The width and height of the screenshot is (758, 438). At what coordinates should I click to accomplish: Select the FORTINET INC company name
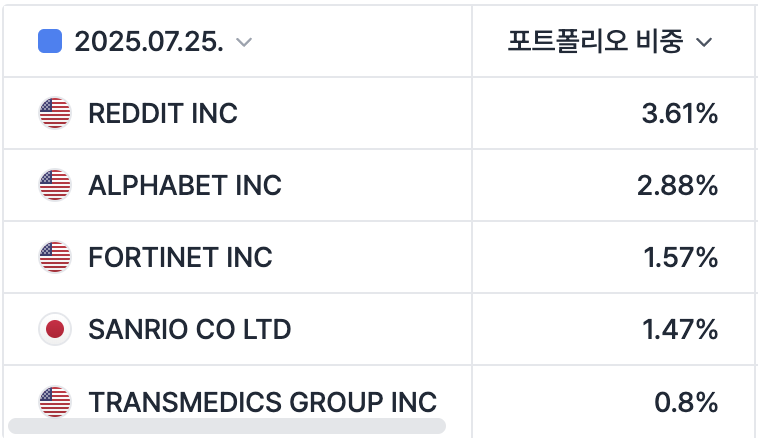pos(180,257)
